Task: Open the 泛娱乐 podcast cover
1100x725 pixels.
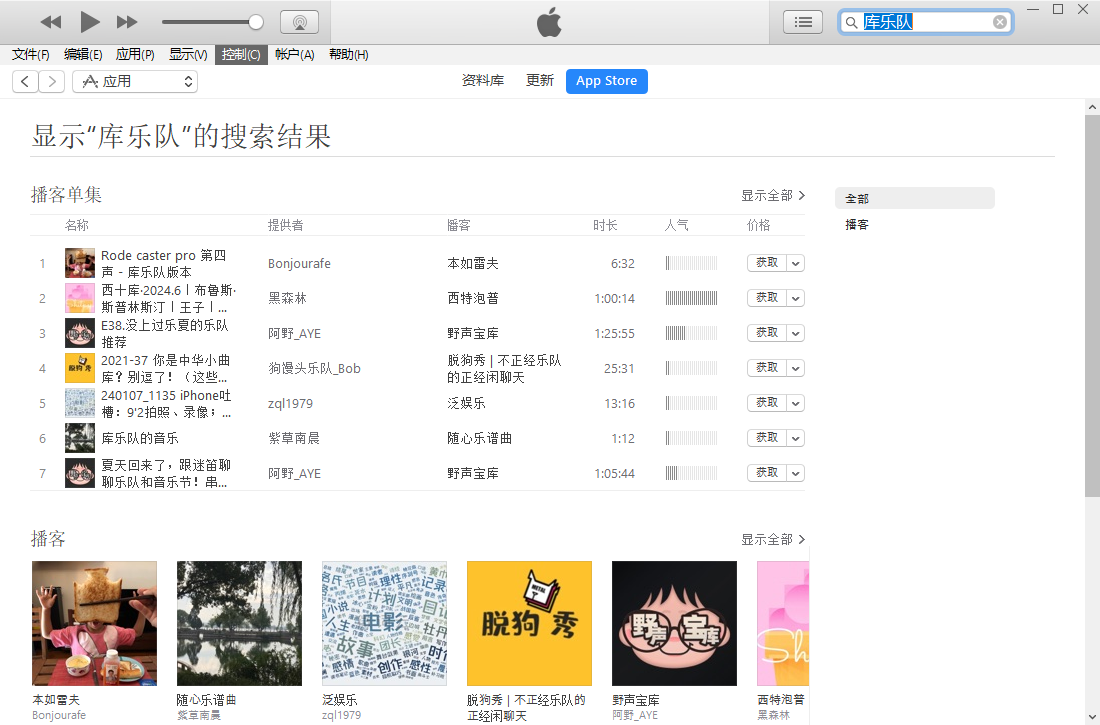Action: tap(384, 623)
